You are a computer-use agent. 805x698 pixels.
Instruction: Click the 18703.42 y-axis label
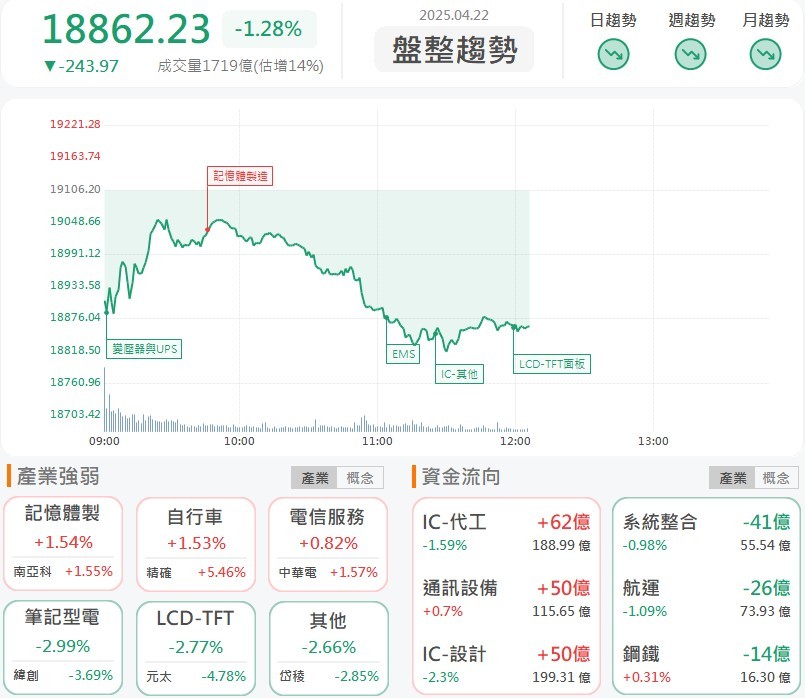pyautogui.click(x=75, y=414)
